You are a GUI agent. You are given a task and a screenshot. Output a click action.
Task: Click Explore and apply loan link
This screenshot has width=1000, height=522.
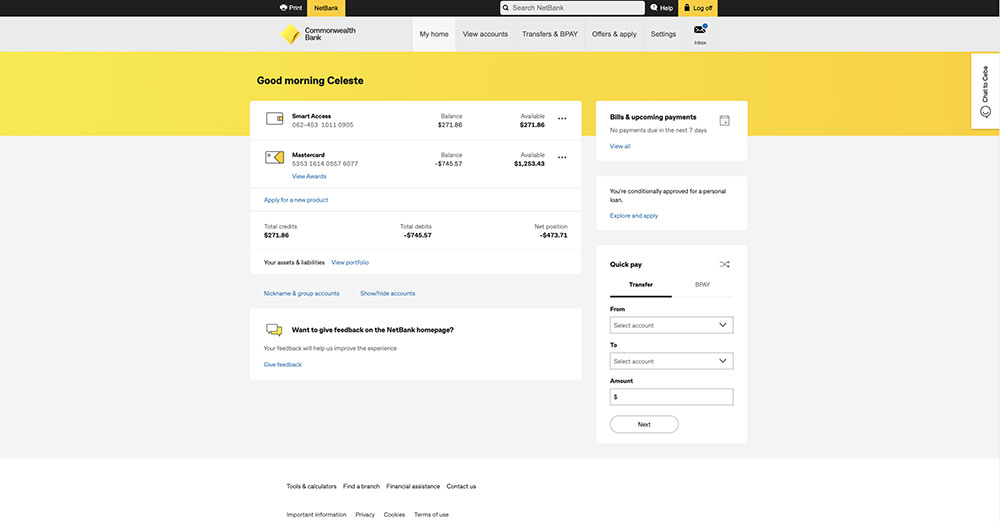pos(634,216)
